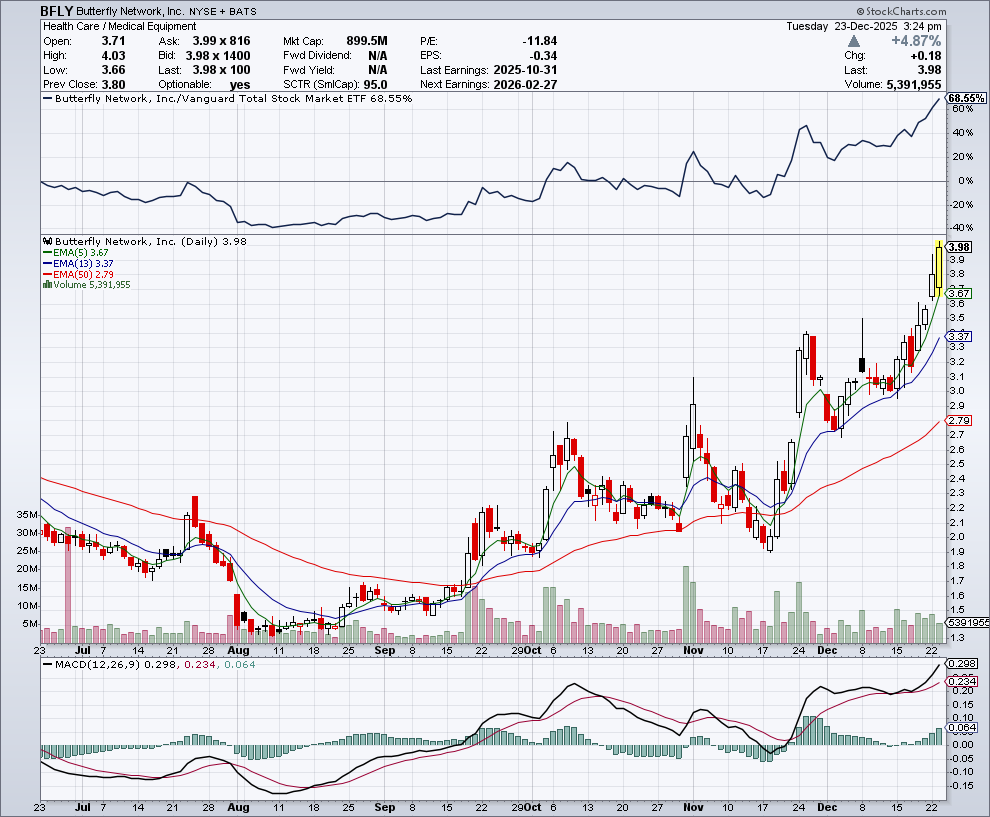Select the Low value 3.66
This screenshot has width=990, height=817.
pyautogui.click(x=114, y=70)
